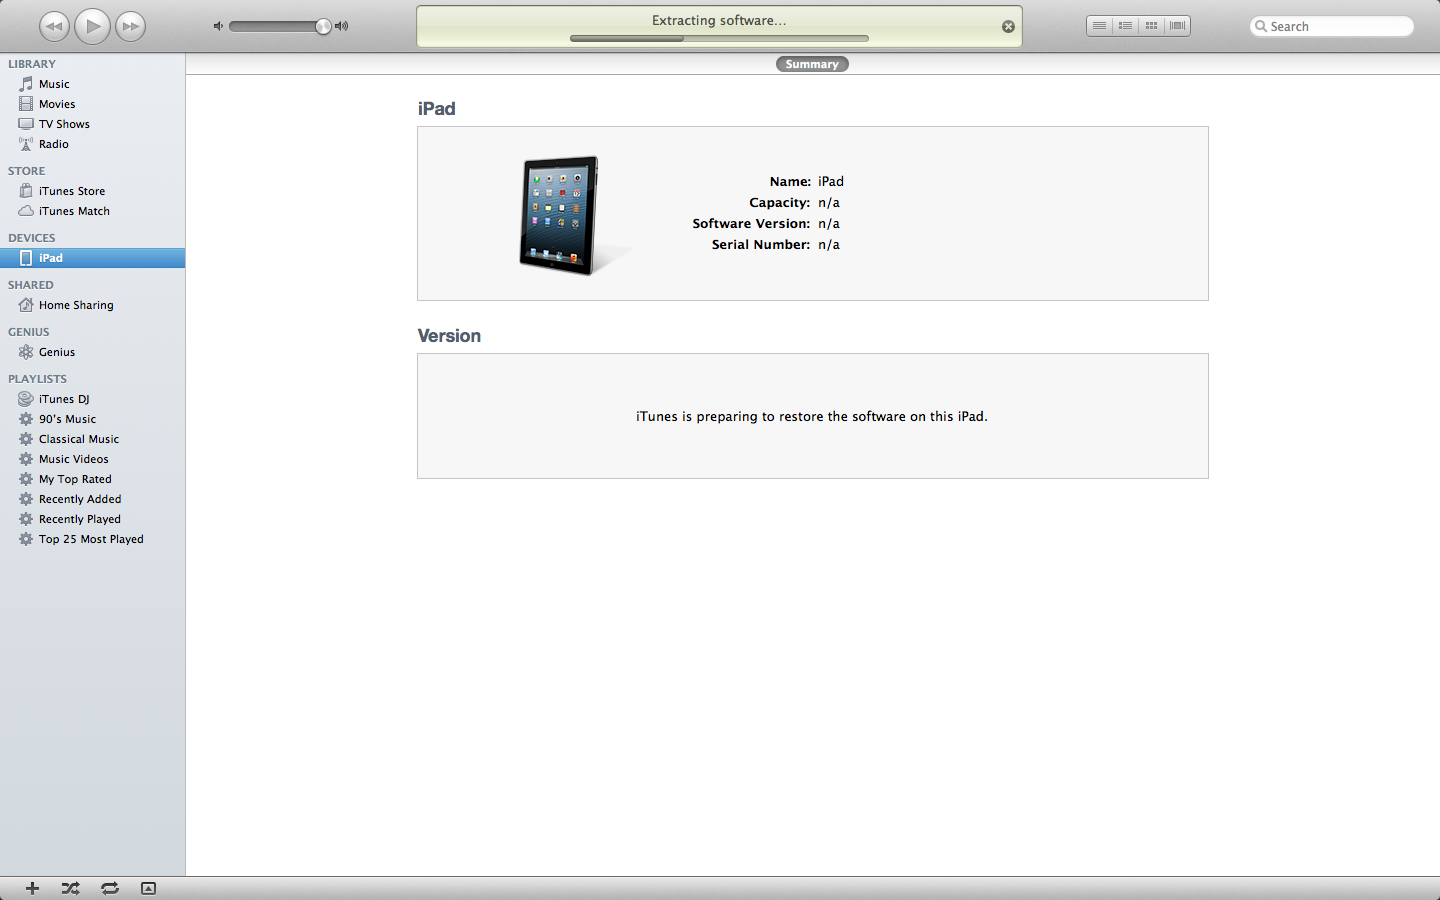This screenshot has width=1440, height=900.
Task: Start playback with the Play button
Action: 92,26
